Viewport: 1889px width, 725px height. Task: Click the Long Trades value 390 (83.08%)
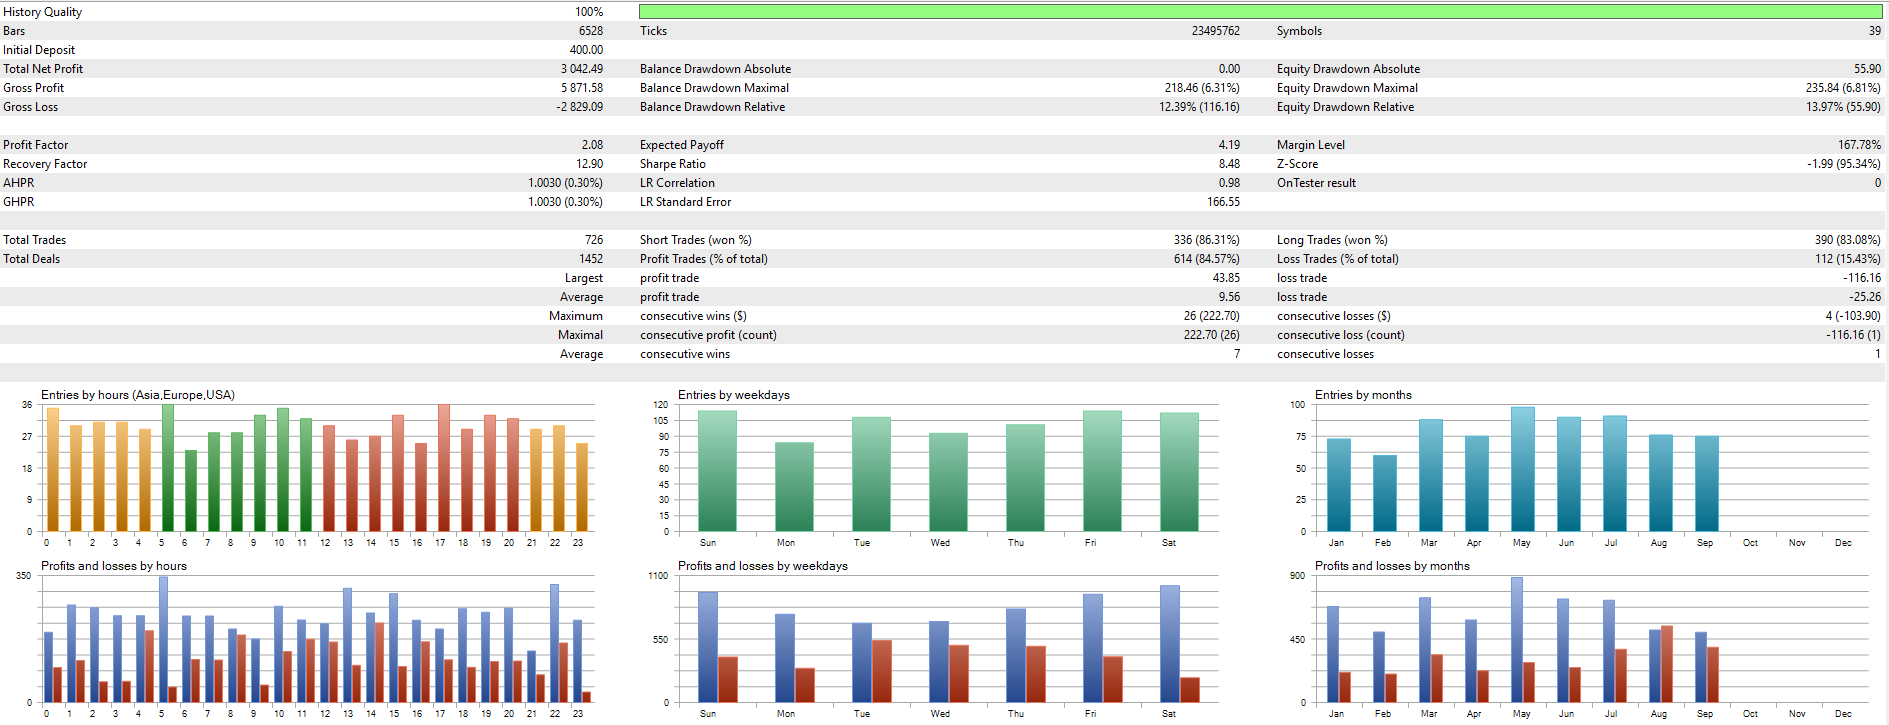1846,240
